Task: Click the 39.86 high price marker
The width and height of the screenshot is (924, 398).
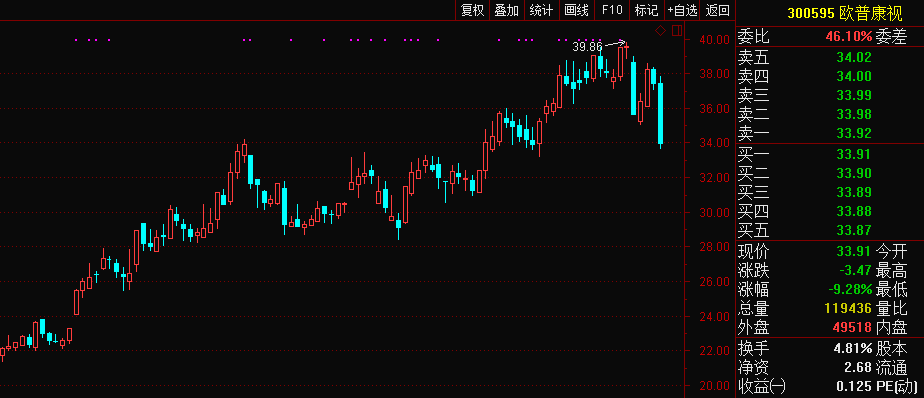Action: [x=587, y=47]
